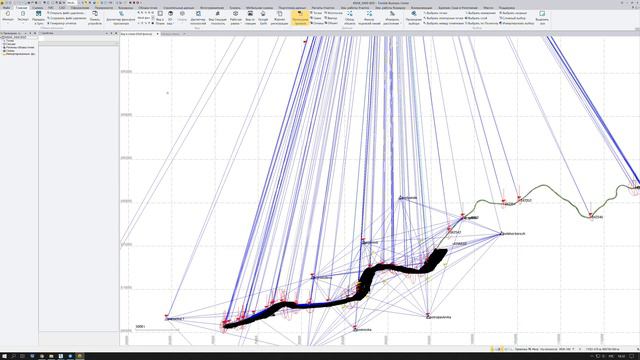Click Инвертировать выбор command
Screen dimensions: 640x360
coord(517,23)
